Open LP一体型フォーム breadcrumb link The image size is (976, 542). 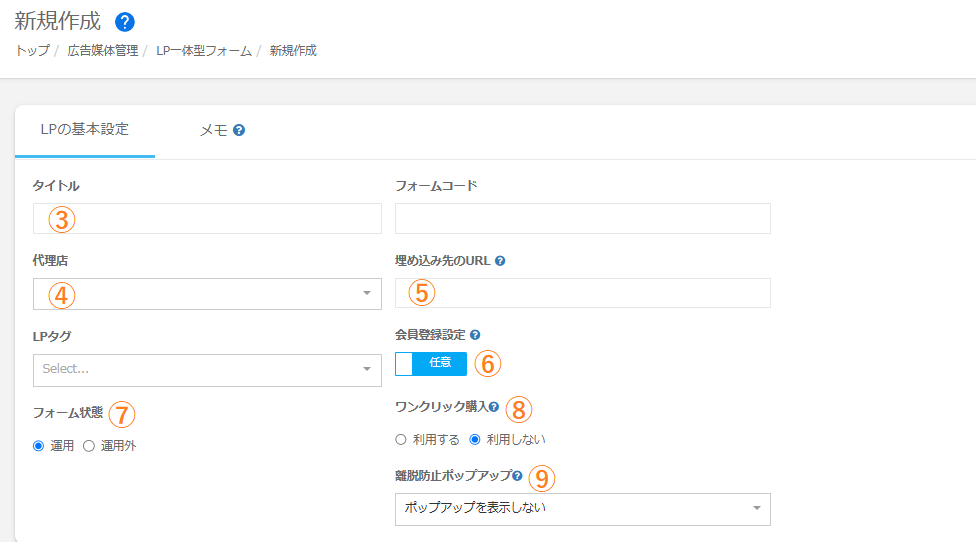(204, 50)
